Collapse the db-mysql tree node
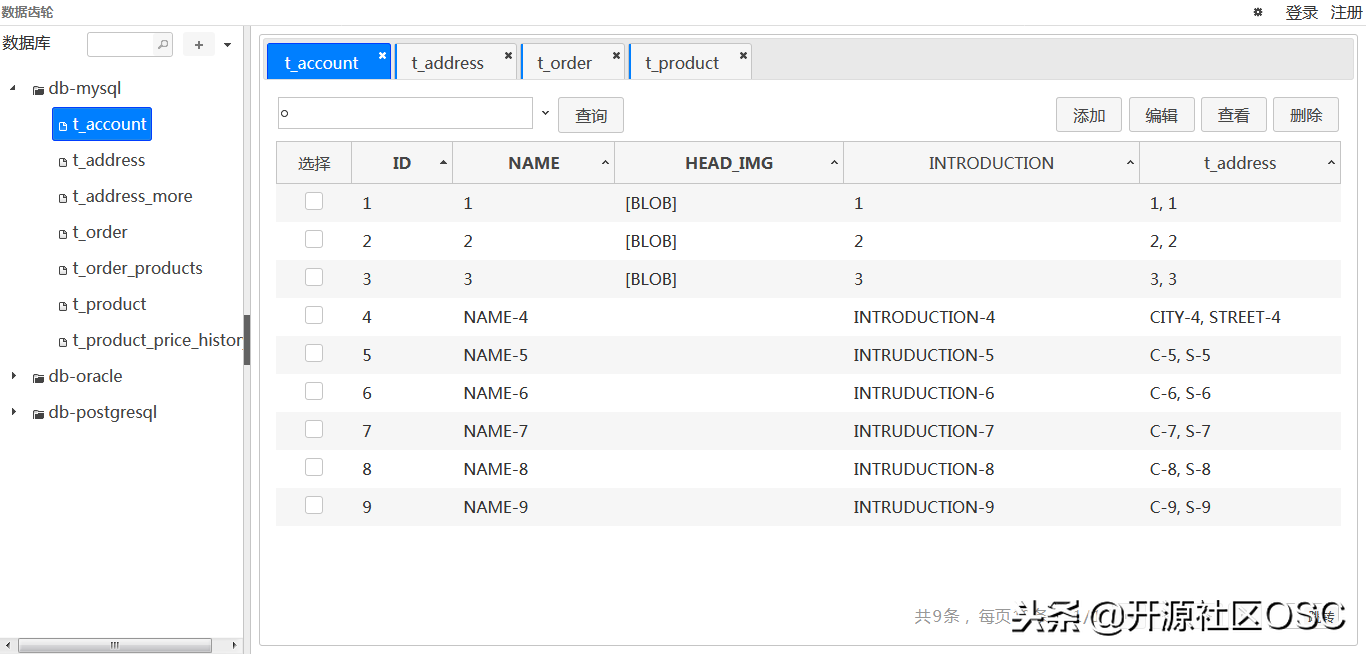The image size is (1366, 654). coord(13,89)
